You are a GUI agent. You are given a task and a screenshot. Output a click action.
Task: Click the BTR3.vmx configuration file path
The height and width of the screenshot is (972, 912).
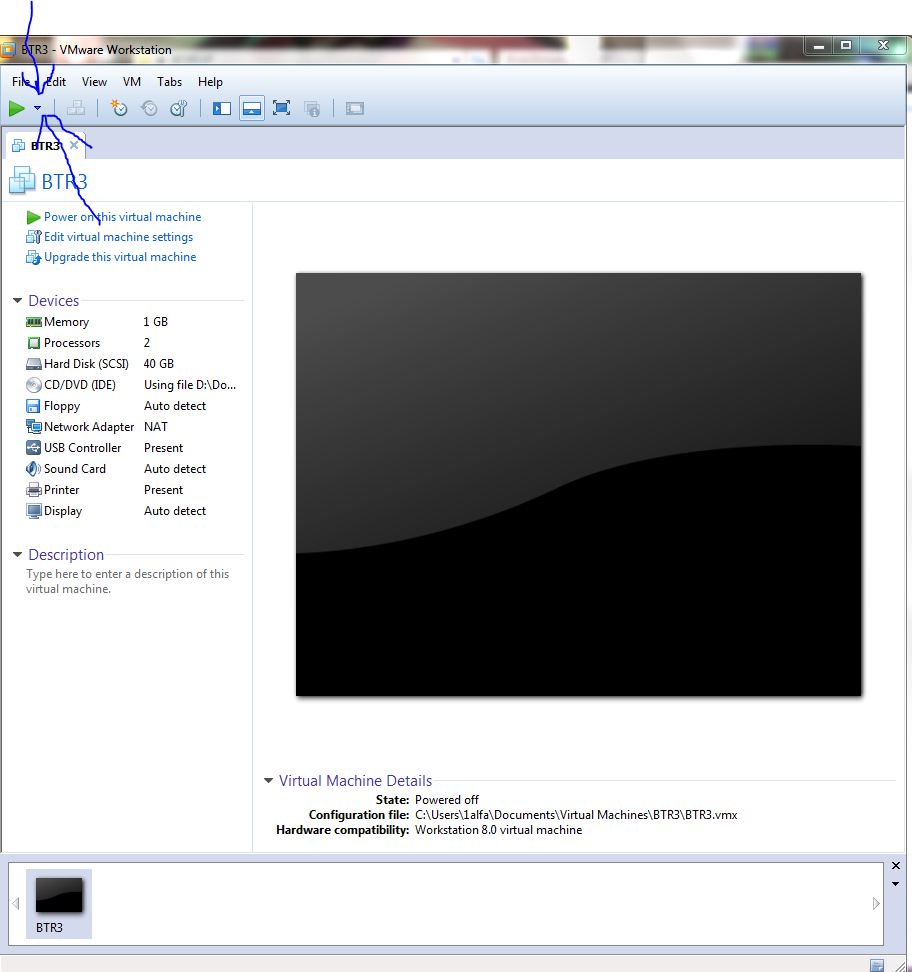tap(576, 815)
